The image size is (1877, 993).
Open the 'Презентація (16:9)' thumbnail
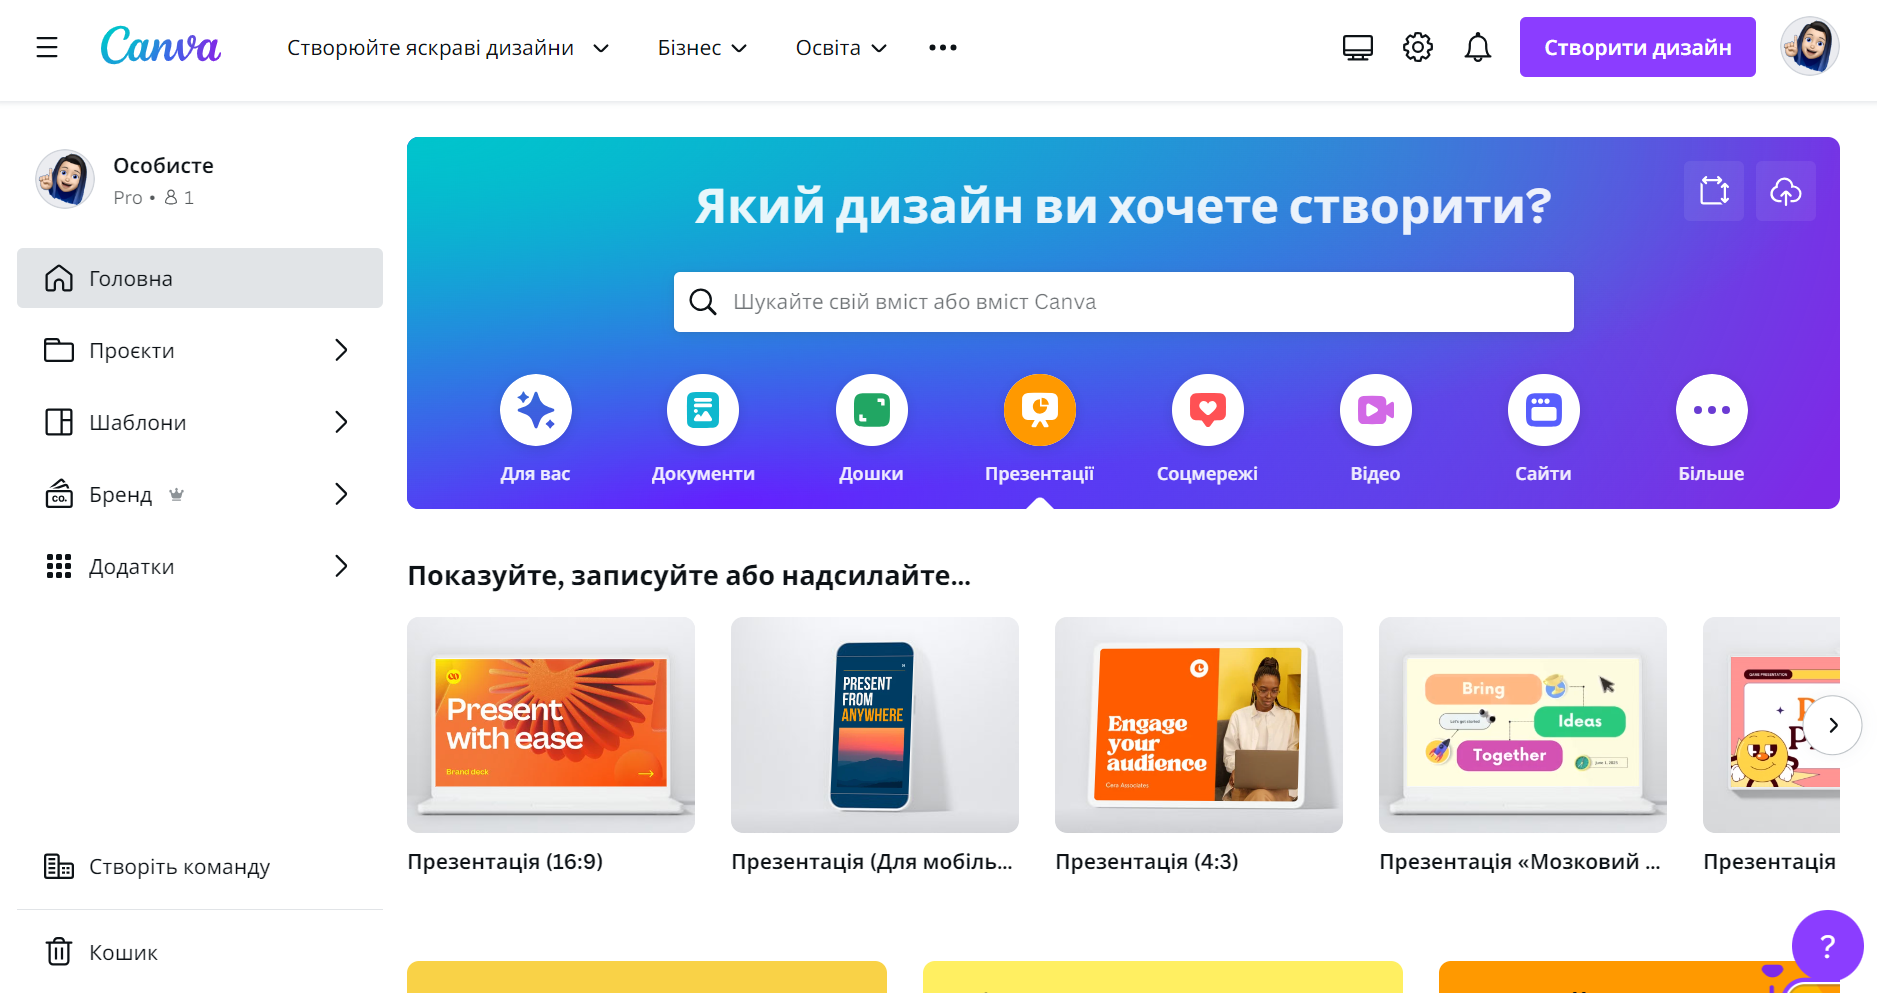[x=551, y=725]
